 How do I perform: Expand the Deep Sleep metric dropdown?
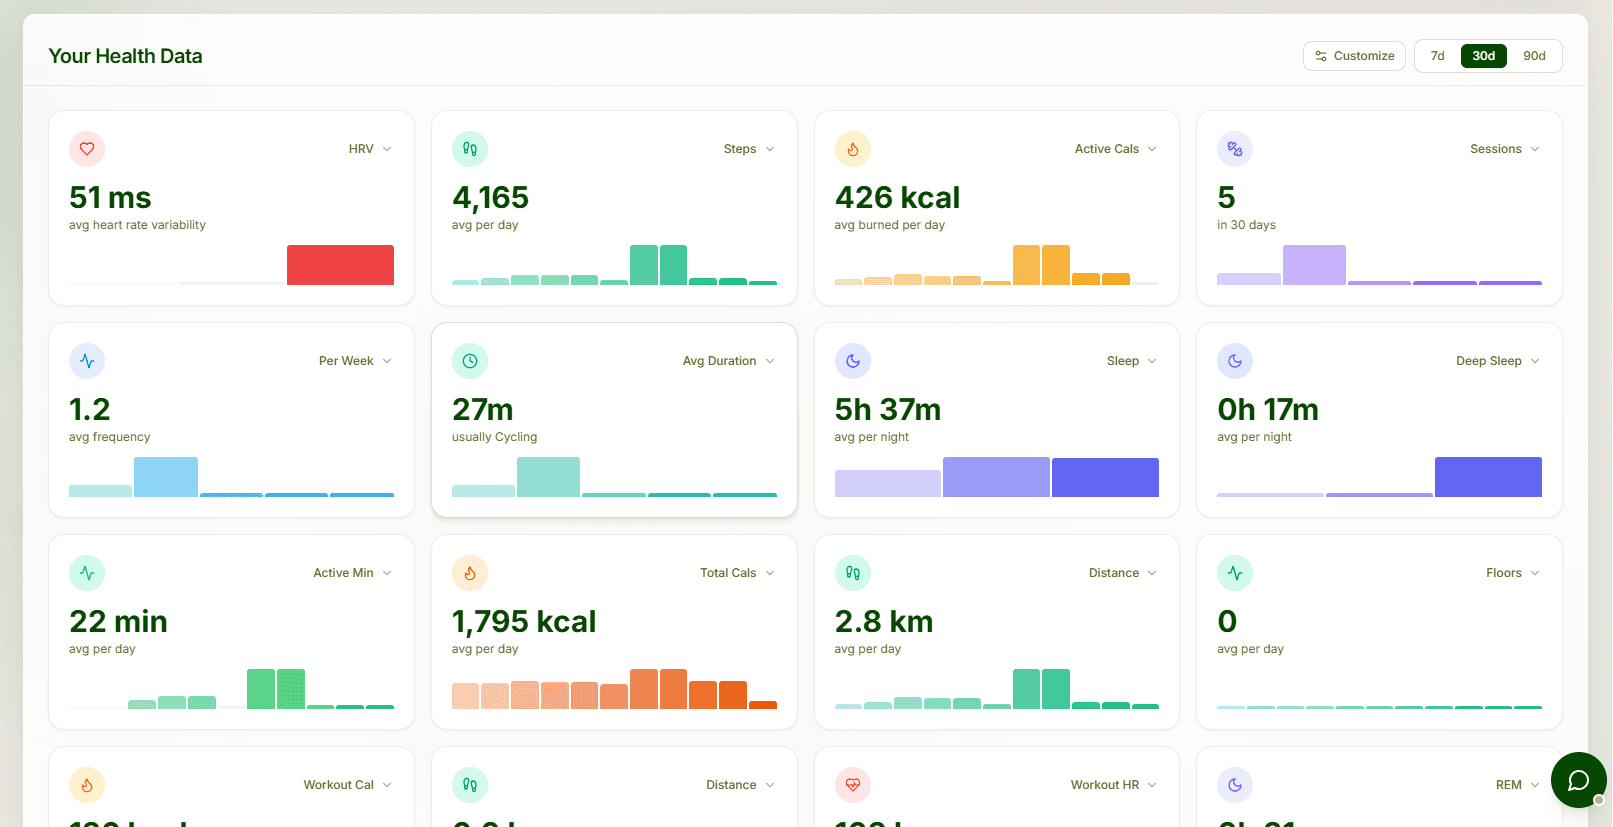pyautogui.click(x=1498, y=361)
